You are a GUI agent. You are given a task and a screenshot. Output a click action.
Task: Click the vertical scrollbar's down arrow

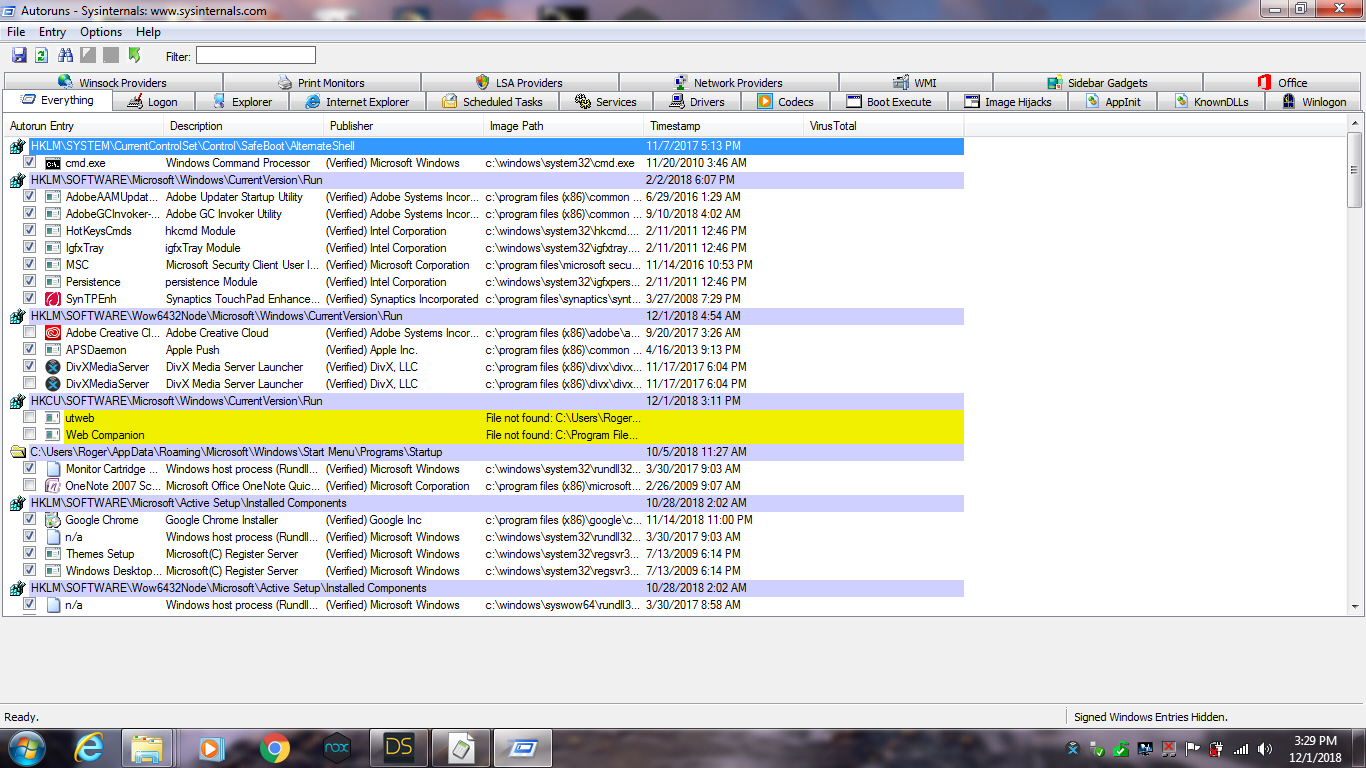coord(1355,606)
